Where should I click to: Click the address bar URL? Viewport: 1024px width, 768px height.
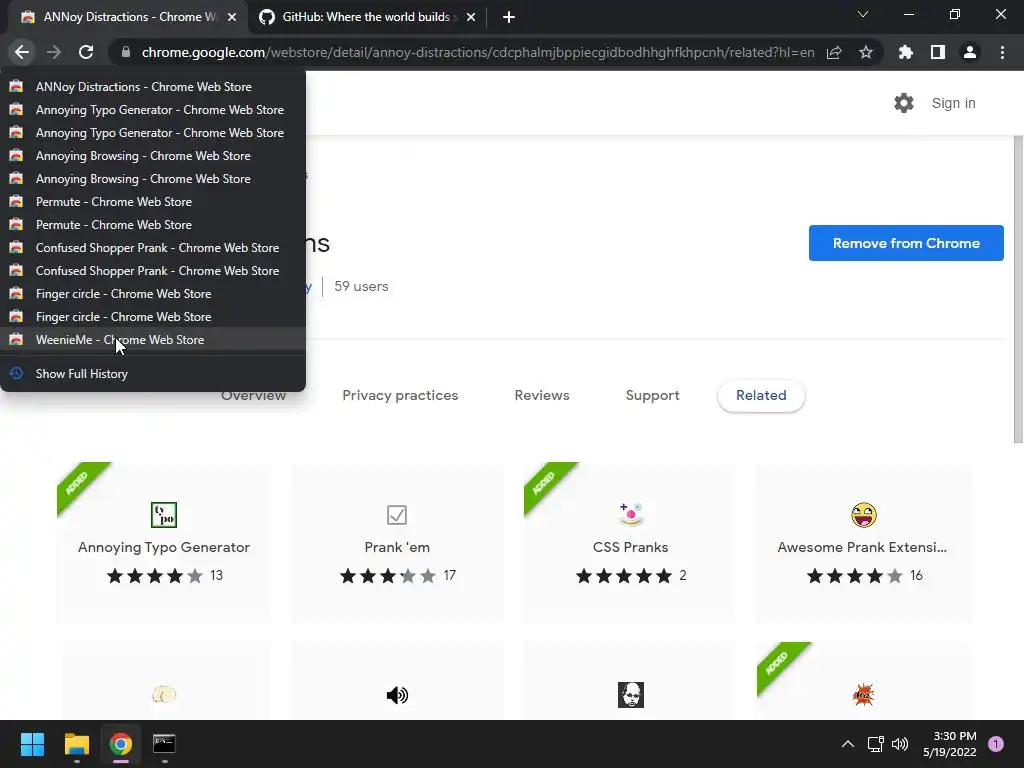click(477, 52)
